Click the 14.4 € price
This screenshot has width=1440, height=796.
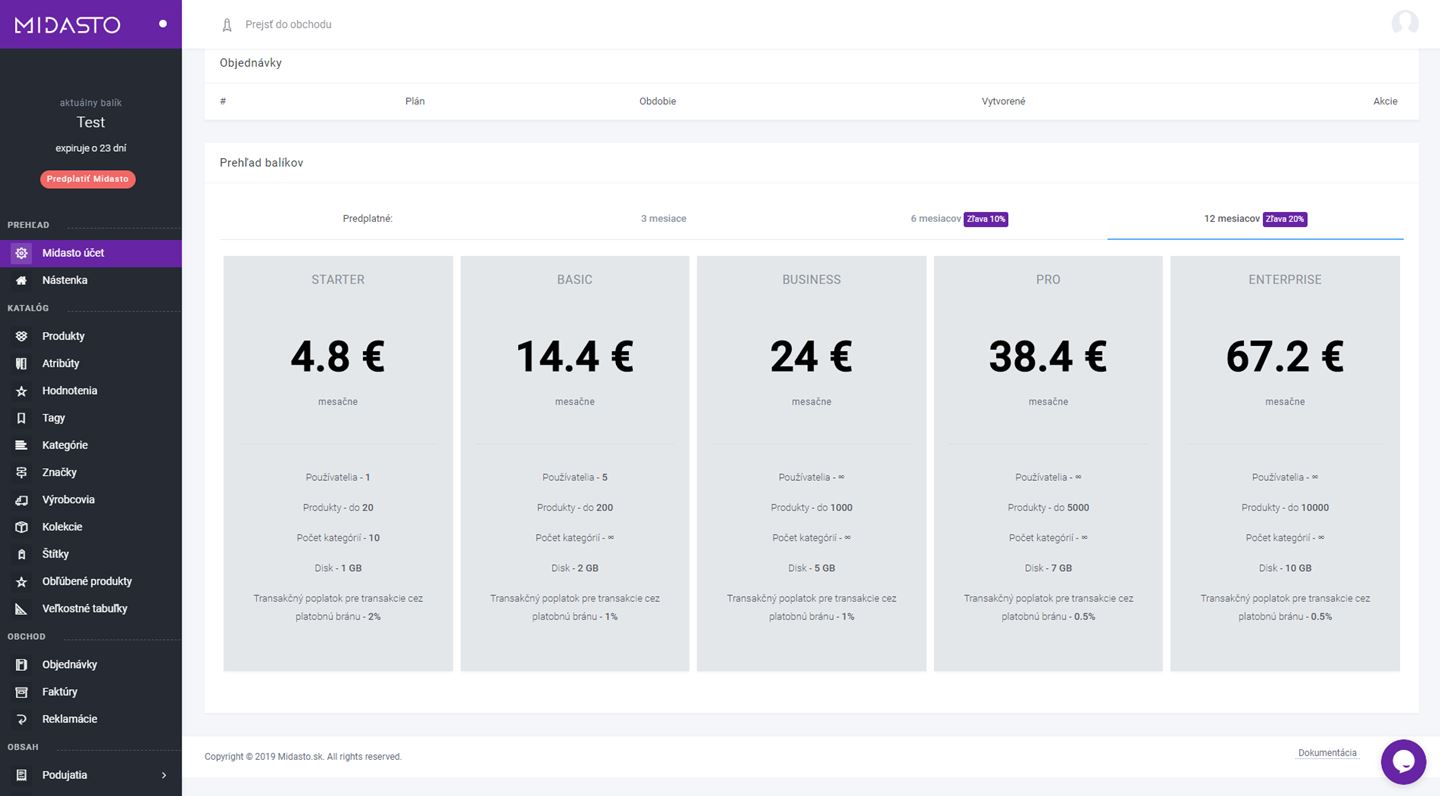click(x=575, y=356)
